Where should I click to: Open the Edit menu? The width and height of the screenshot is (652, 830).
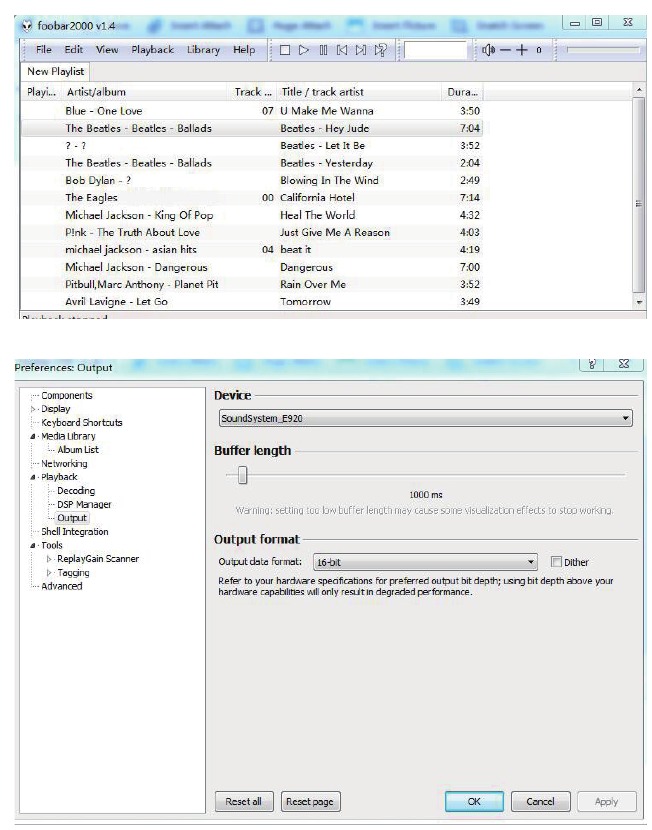click(74, 50)
